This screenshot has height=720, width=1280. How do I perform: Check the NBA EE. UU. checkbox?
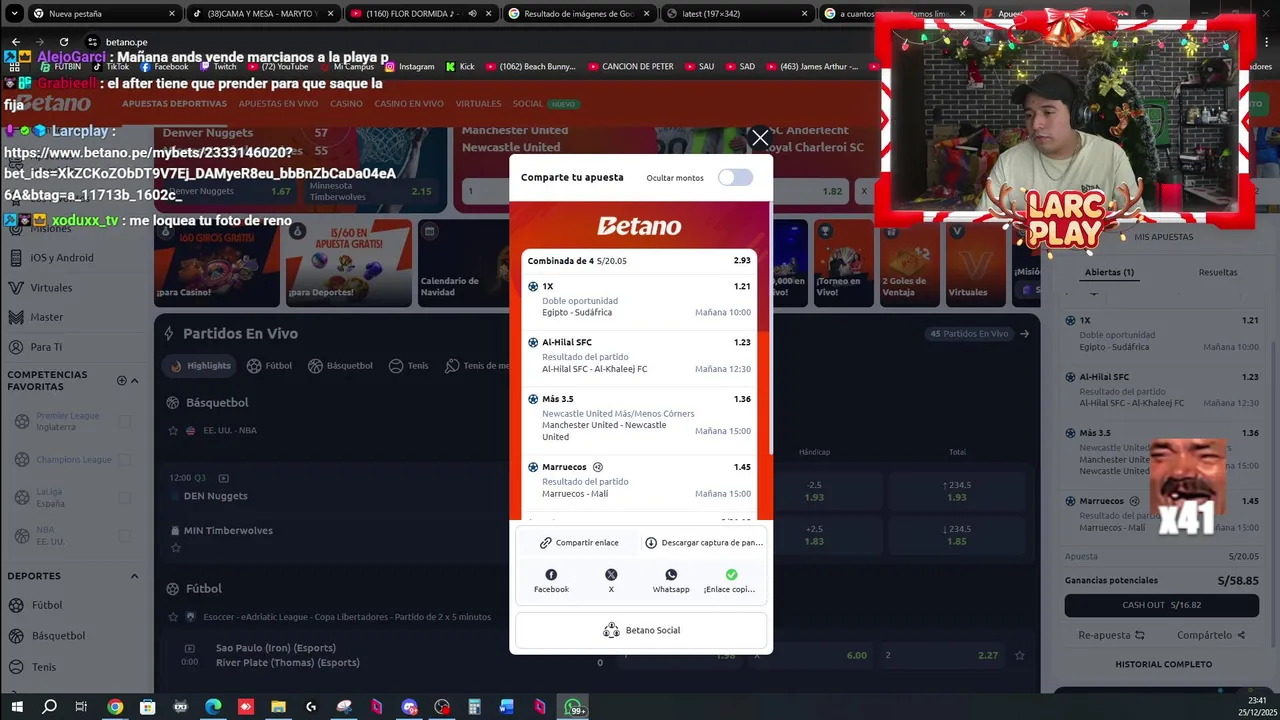(x=125, y=536)
